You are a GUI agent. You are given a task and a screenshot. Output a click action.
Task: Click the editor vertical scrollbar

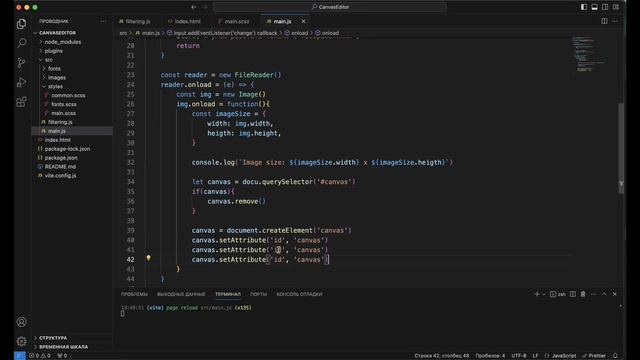pos(621,148)
